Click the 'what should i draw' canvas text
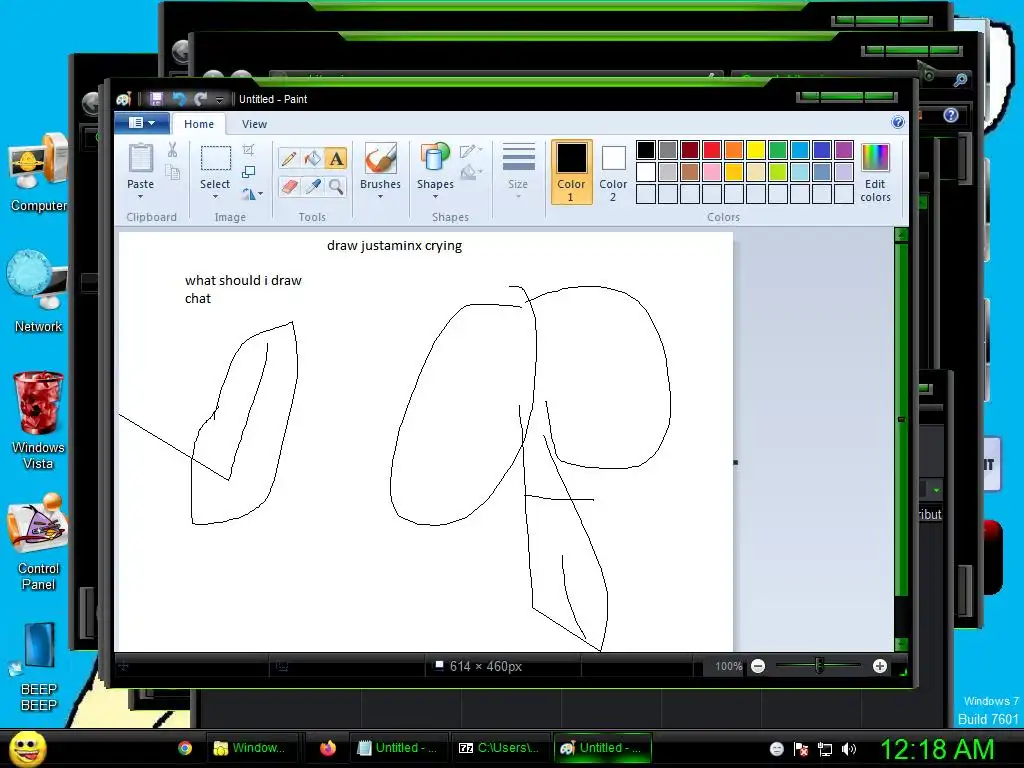Viewport: 1024px width, 768px height. [x=243, y=280]
